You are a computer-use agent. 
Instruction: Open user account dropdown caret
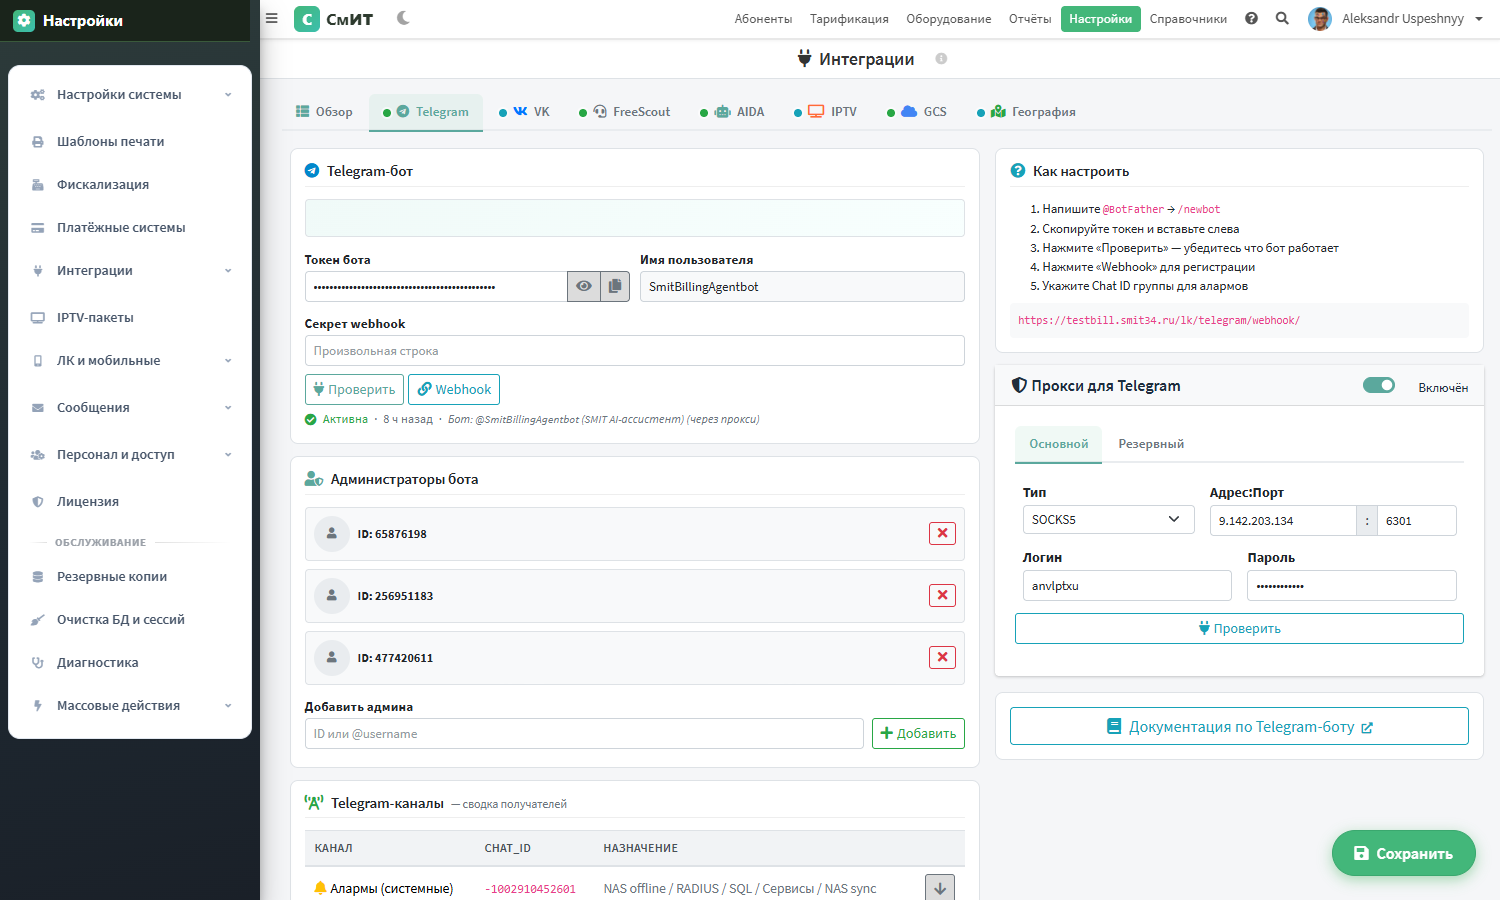point(1479,19)
